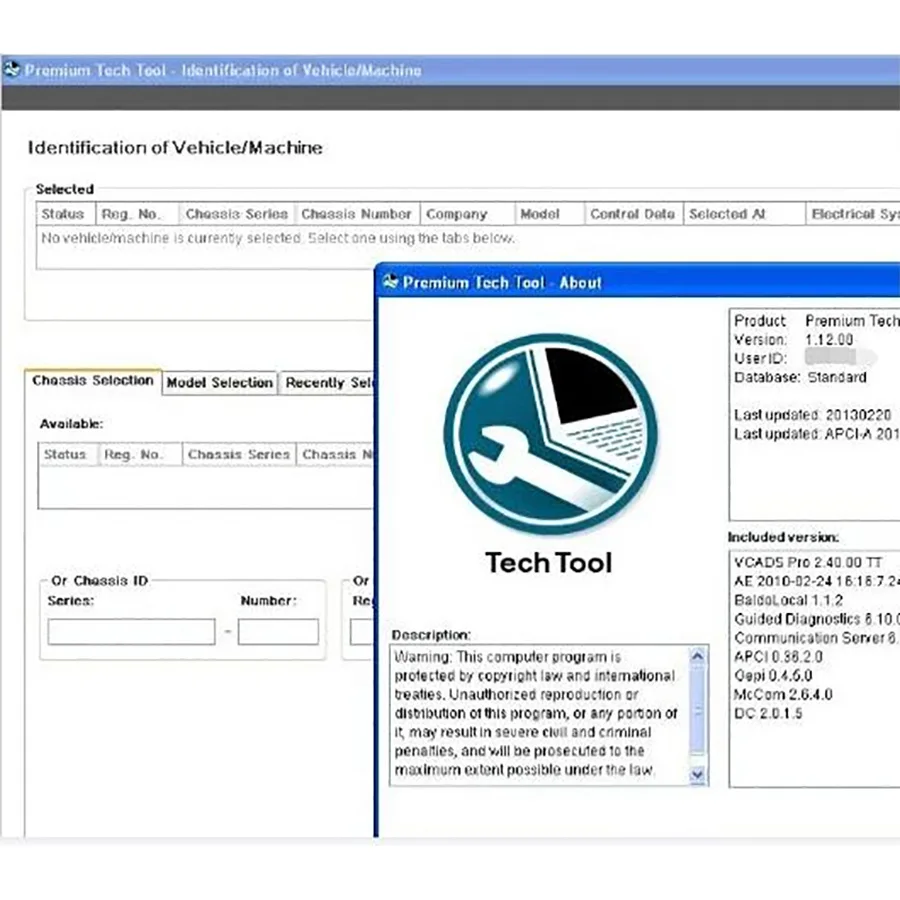Click the description scrollbar up arrow
The width and height of the screenshot is (900, 900).
(697, 655)
